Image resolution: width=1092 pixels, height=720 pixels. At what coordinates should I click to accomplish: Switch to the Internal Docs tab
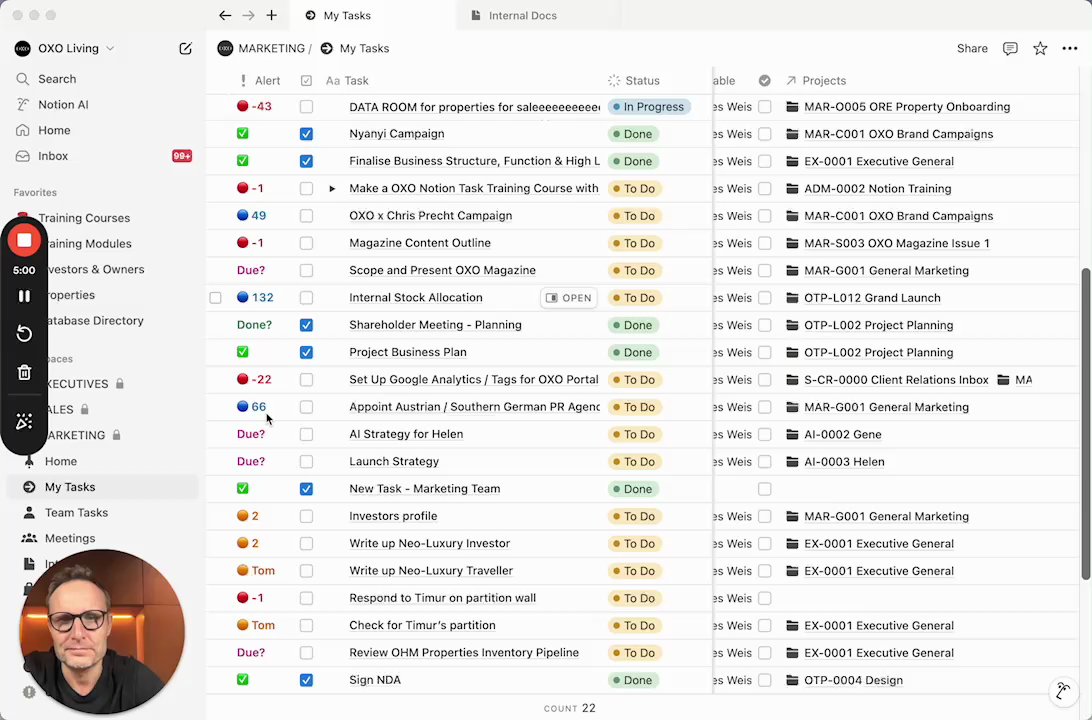522,15
